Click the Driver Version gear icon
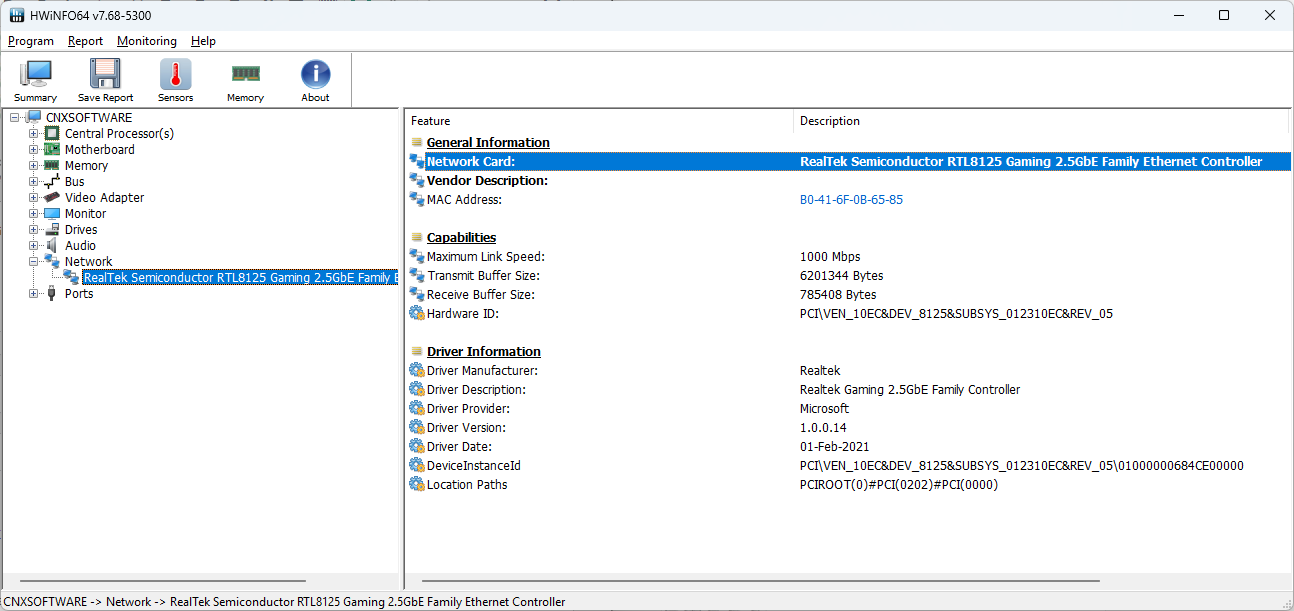This screenshot has width=1294, height=611. tap(417, 427)
